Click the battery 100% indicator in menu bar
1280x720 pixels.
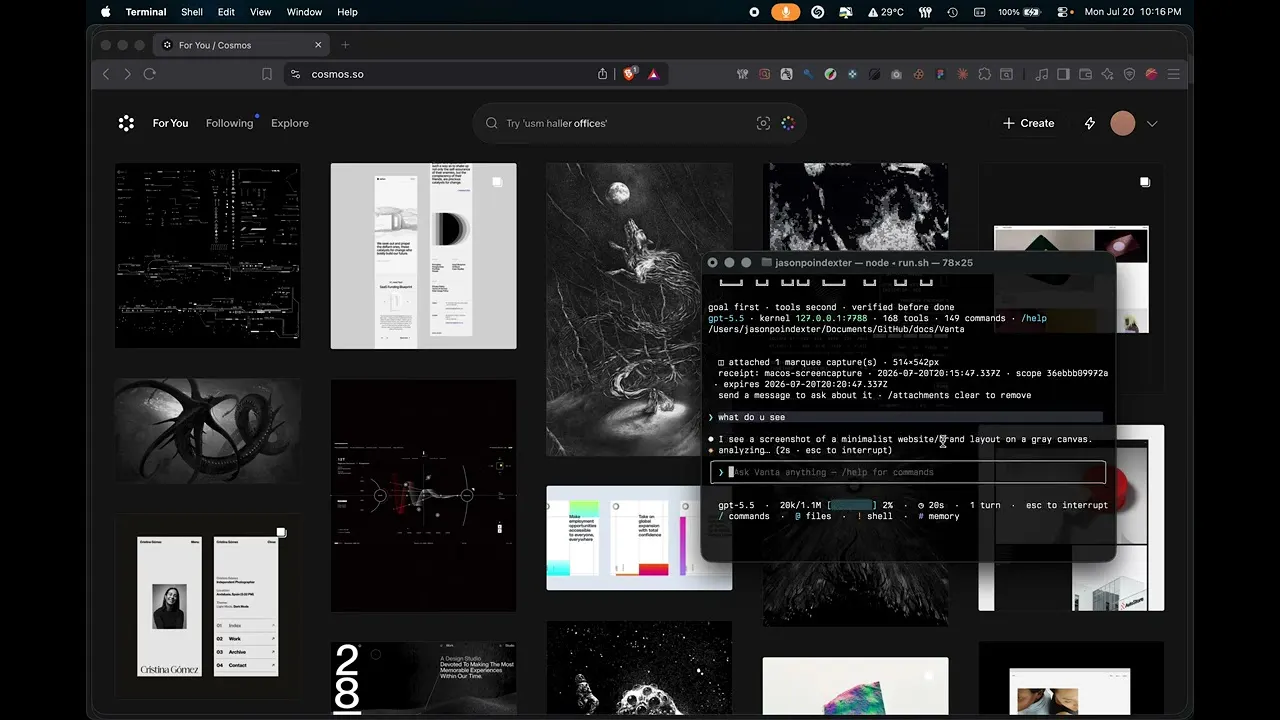1020,12
